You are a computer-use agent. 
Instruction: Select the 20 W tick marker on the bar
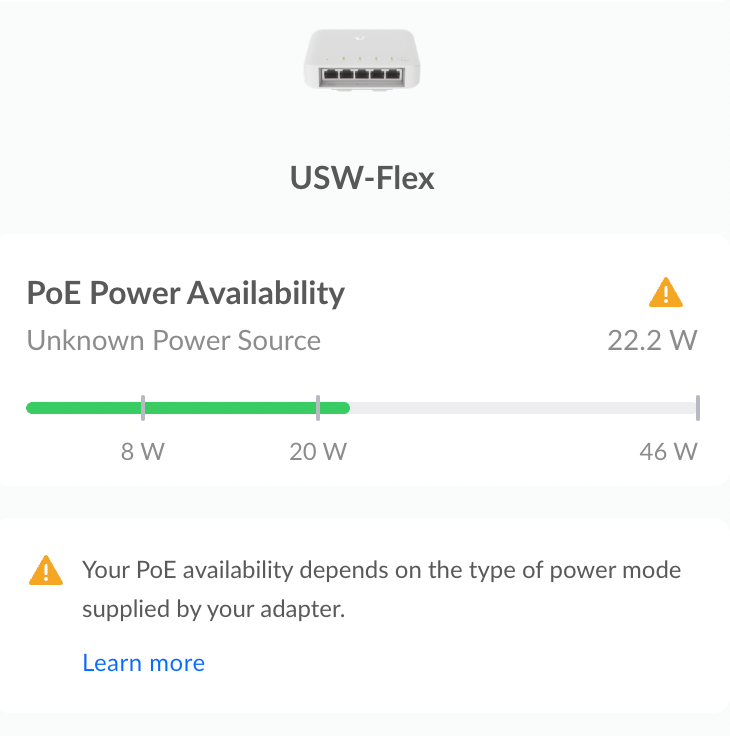click(318, 408)
